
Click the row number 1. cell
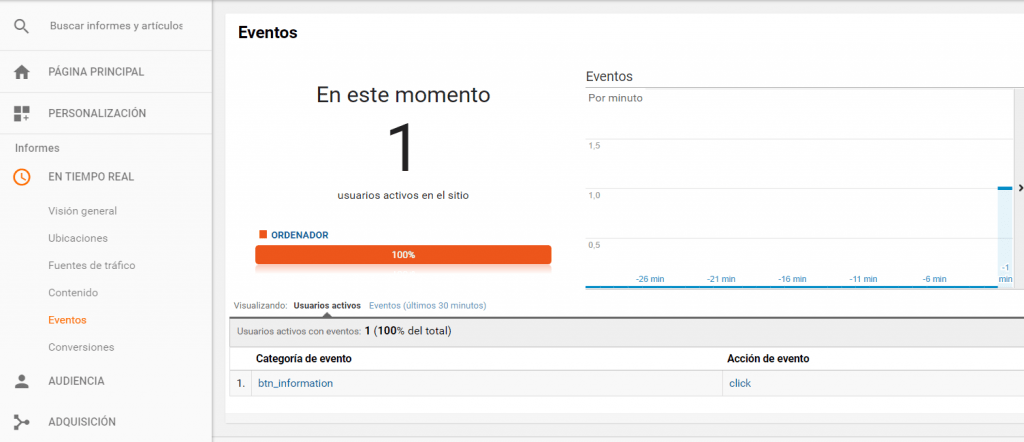coord(242,384)
